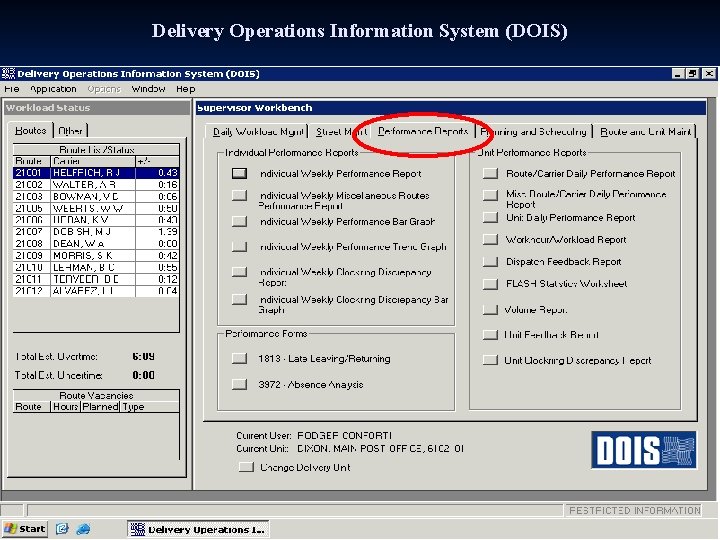This screenshot has width=720, height=540.
Task: Select Routes tab in Workload Status
Action: 31,130
